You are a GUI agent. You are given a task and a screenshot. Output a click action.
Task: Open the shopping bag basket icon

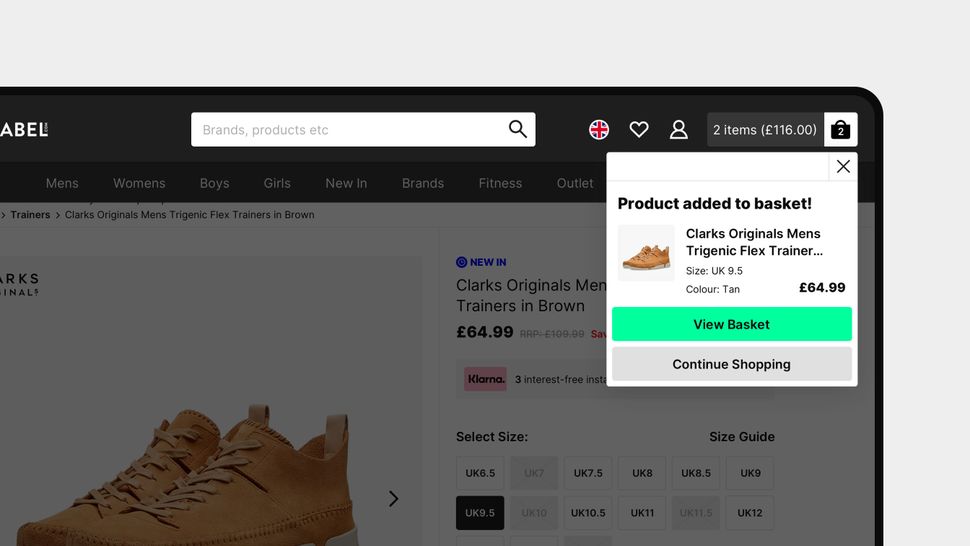(x=841, y=129)
